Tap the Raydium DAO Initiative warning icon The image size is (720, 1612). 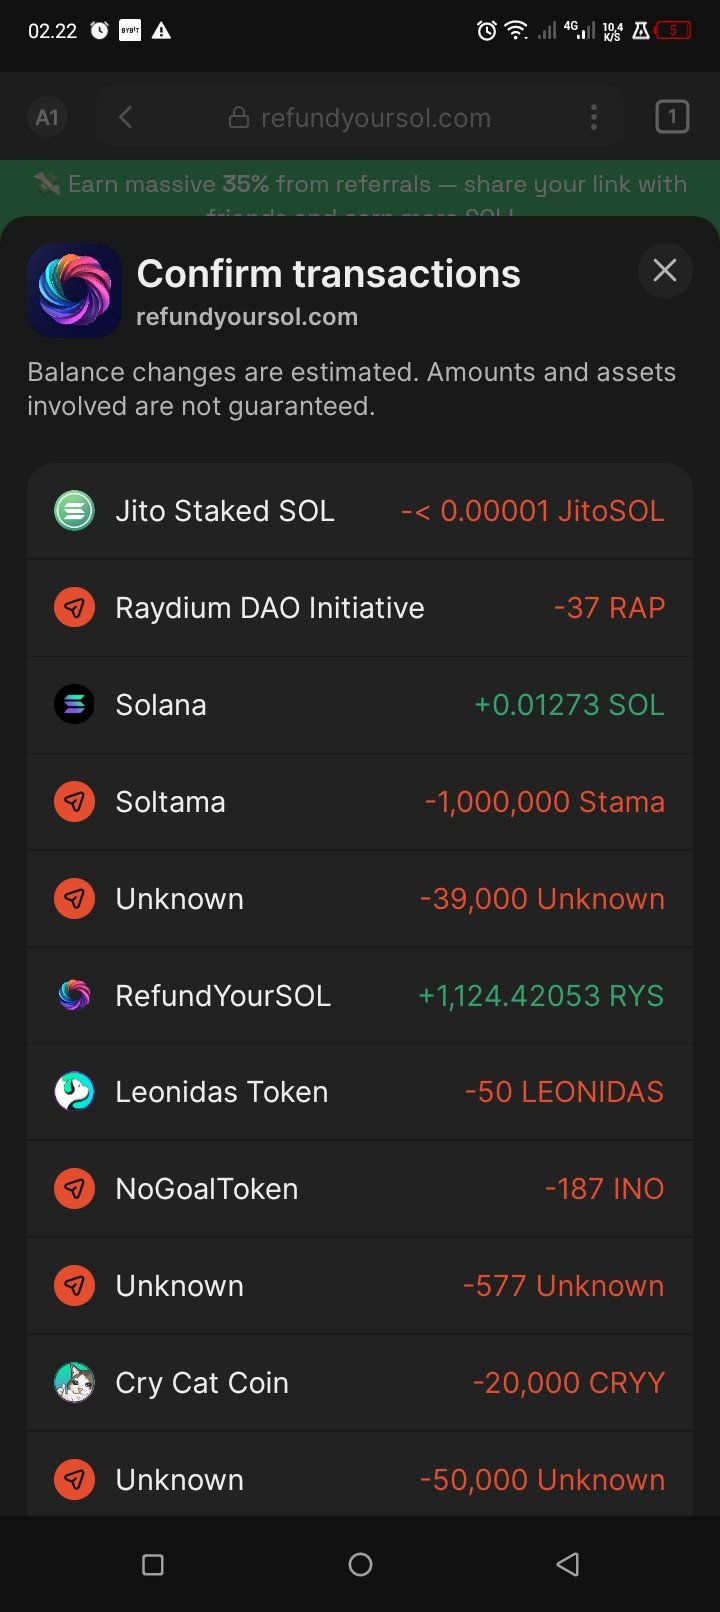tap(74, 608)
